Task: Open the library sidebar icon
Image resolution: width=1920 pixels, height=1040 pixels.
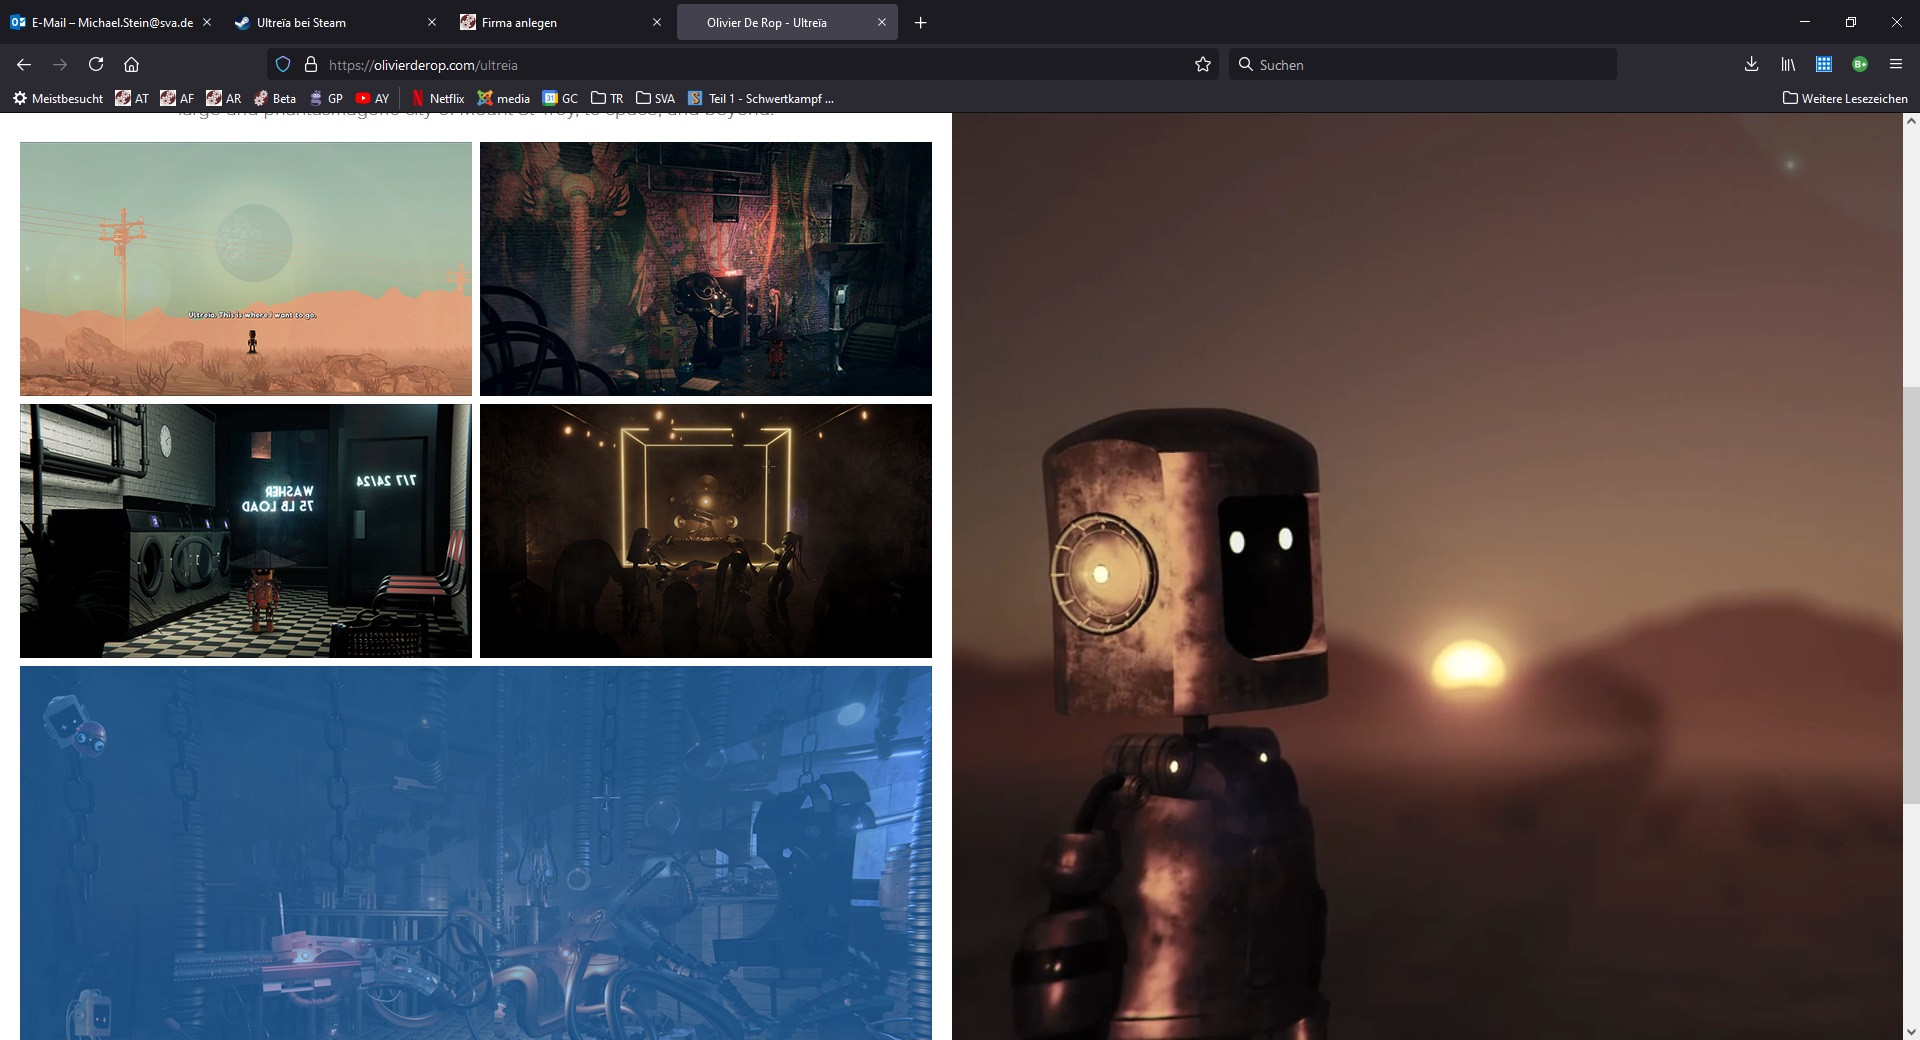Action: (1788, 64)
